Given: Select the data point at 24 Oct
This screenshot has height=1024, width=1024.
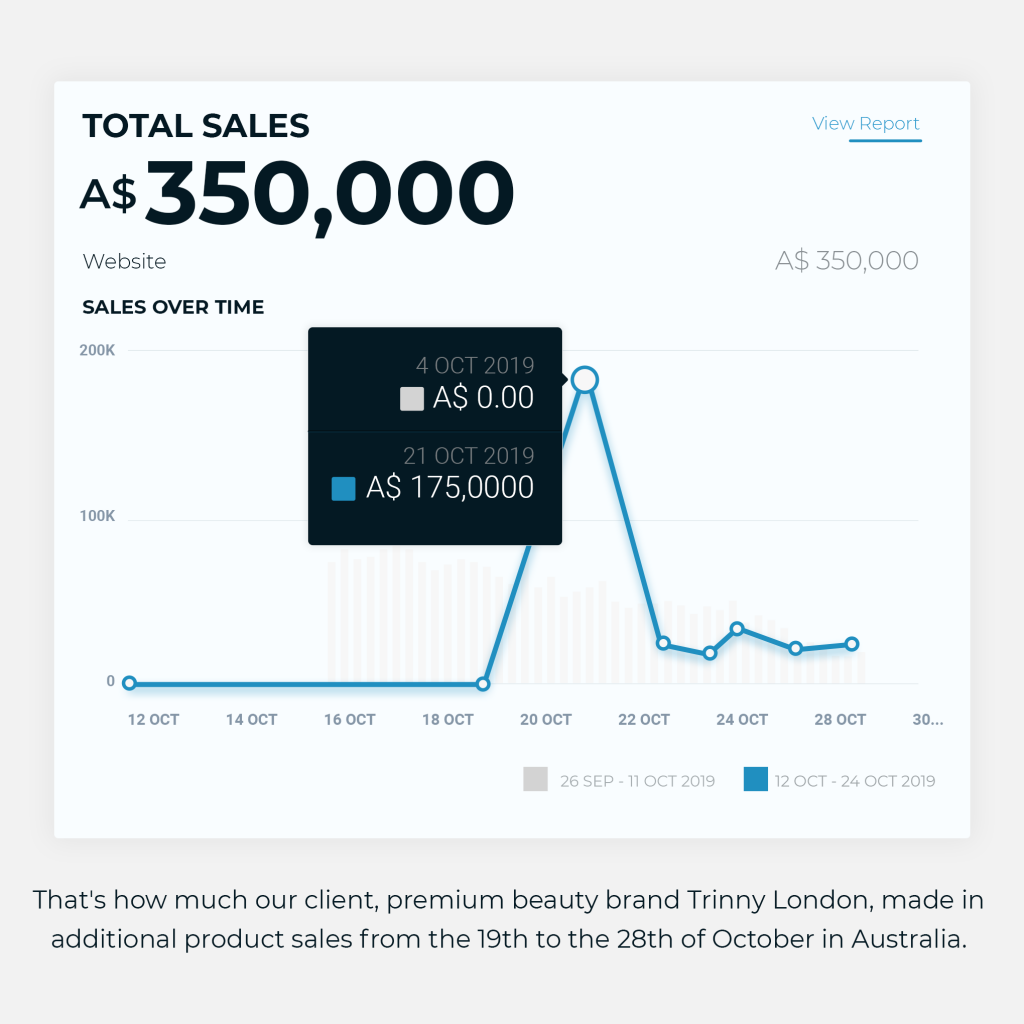Looking at the screenshot, I should point(737,629).
